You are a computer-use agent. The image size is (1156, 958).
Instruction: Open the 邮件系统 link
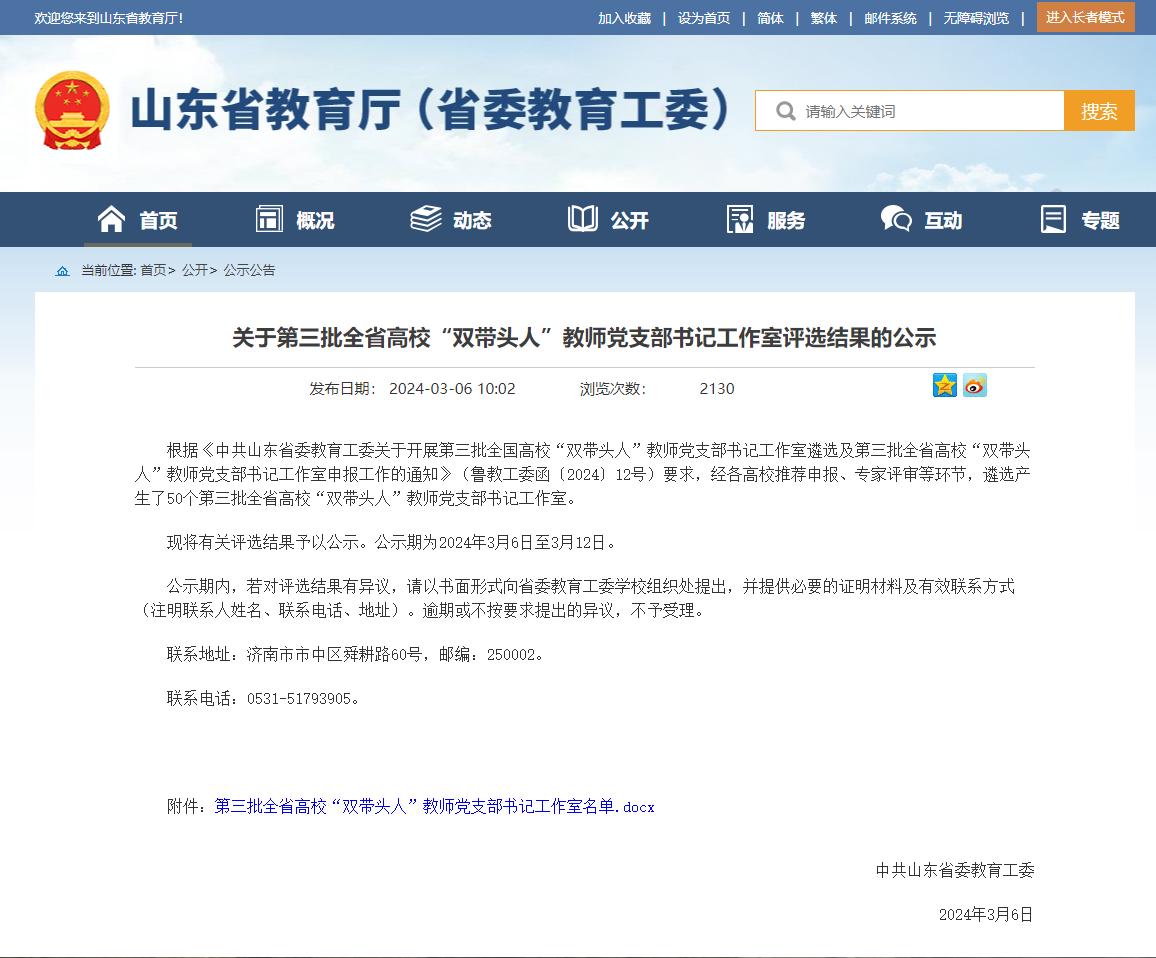(890, 18)
